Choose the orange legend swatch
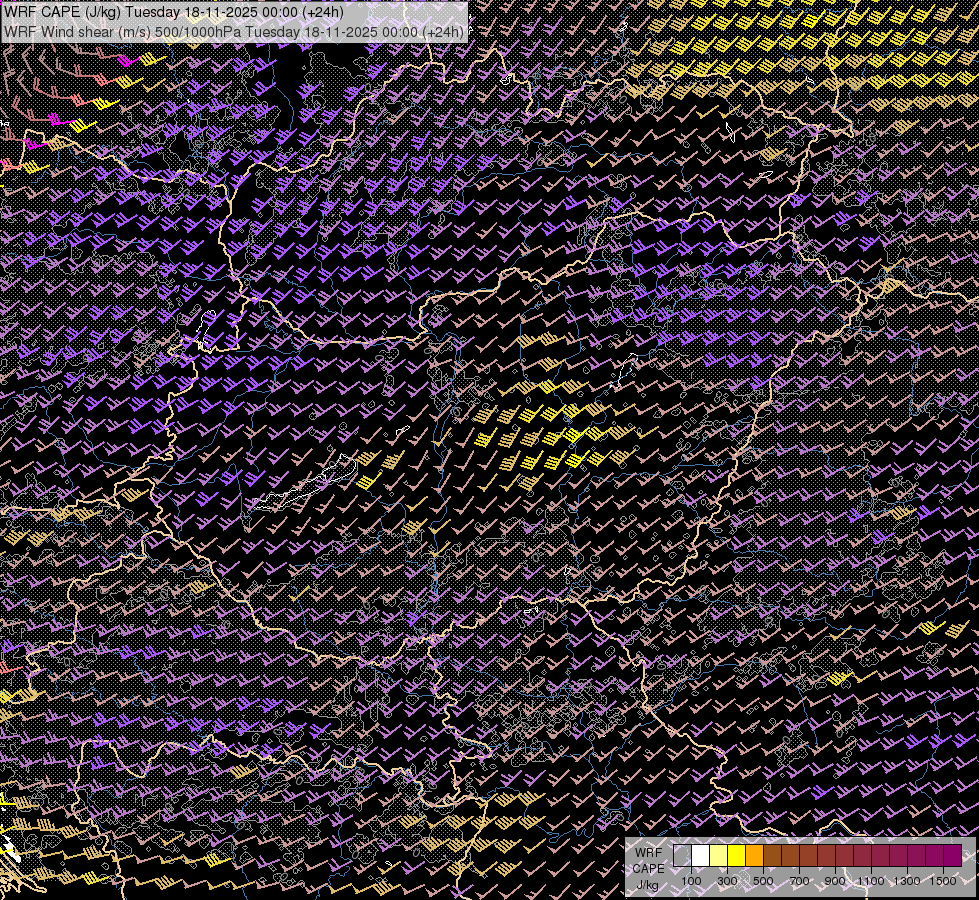This screenshot has width=979, height=900. pyautogui.click(x=754, y=856)
